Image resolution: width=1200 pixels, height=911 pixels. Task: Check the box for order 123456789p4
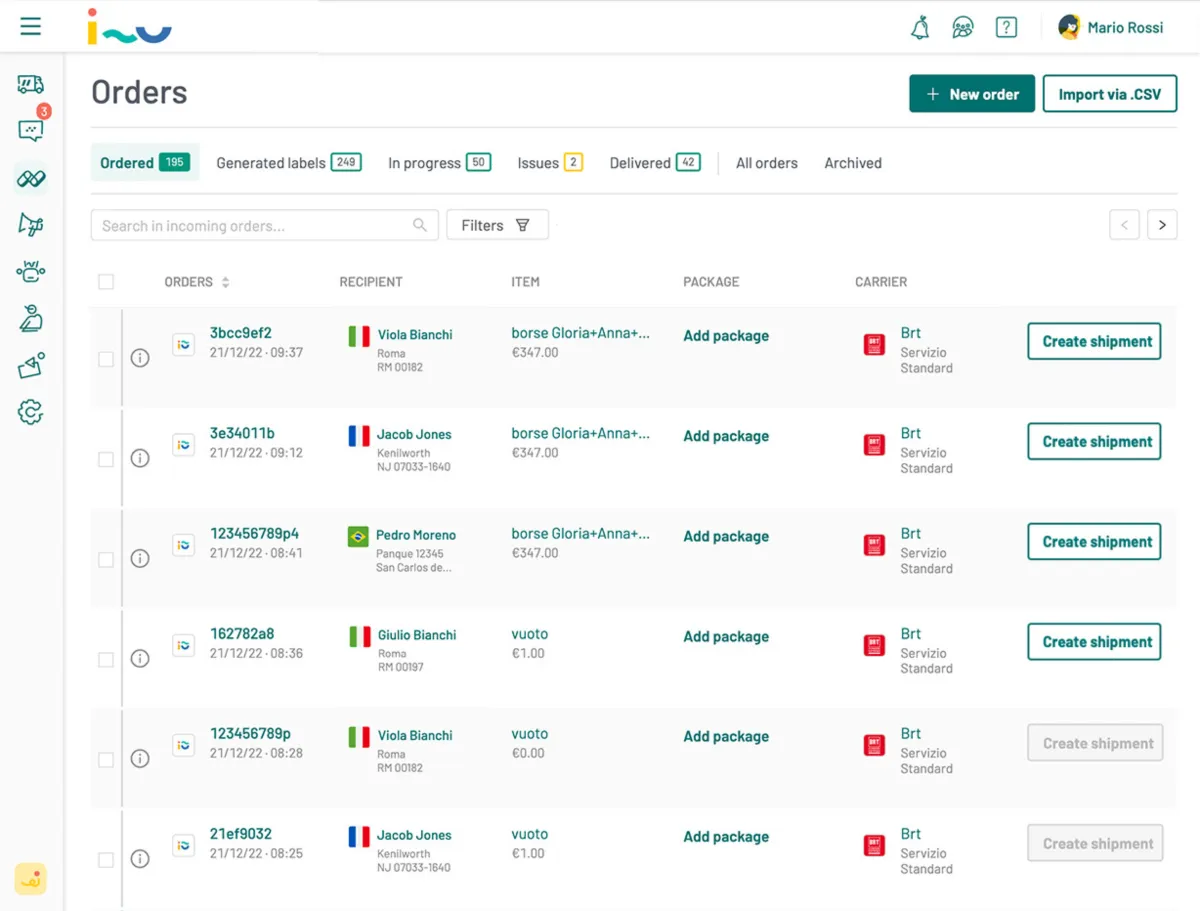(x=106, y=559)
